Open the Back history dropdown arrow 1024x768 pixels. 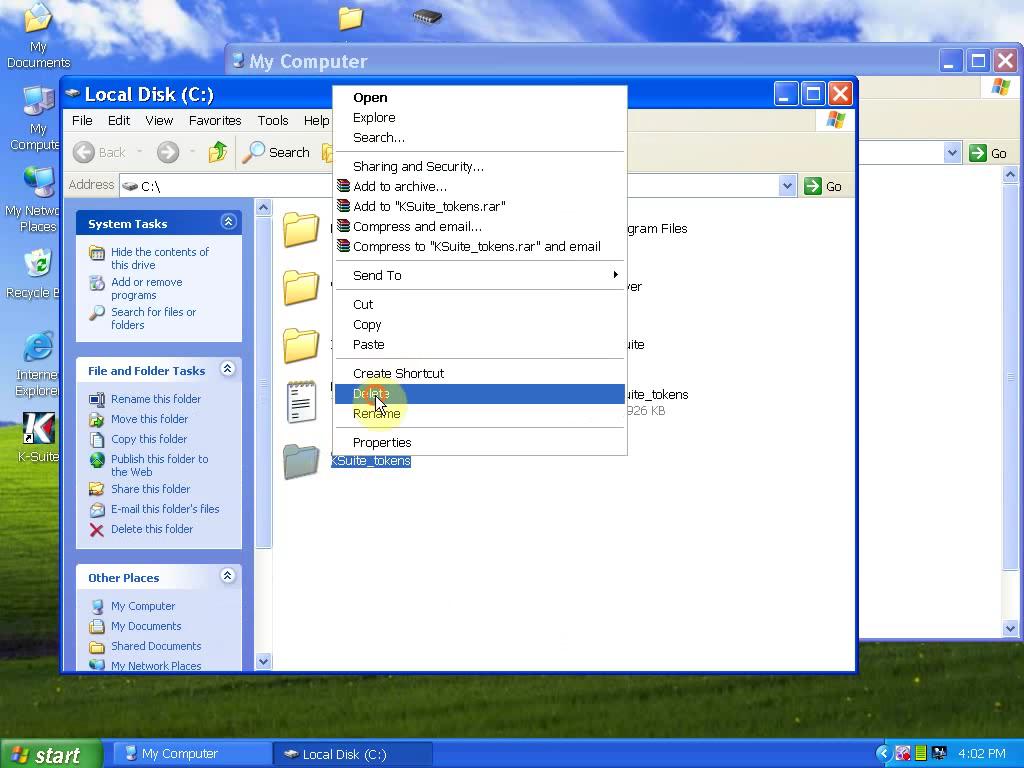[x=139, y=153]
